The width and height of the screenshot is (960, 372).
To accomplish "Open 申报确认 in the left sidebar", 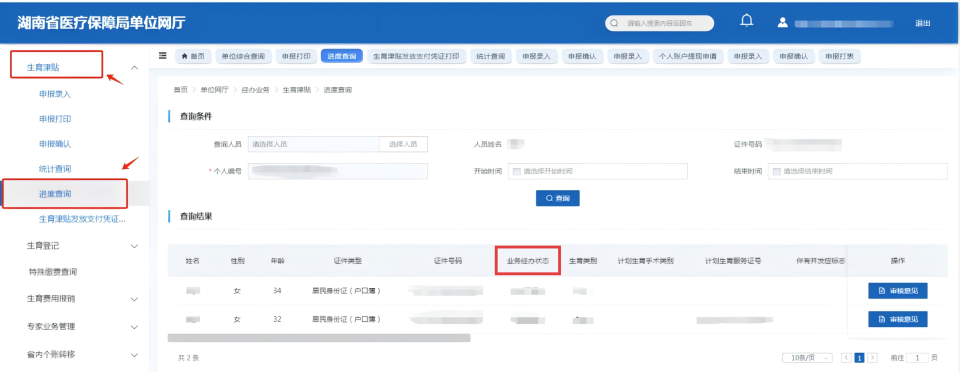I will tap(55, 144).
